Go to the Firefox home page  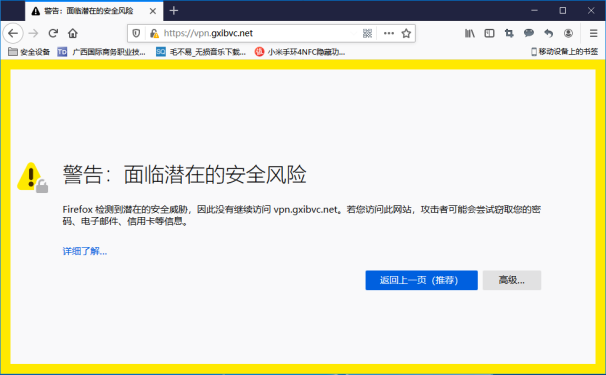point(73,34)
